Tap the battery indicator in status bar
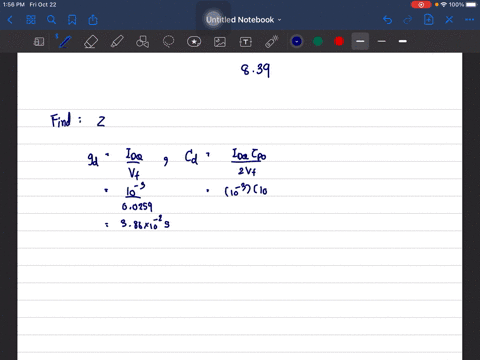This screenshot has width=480, height=360. tap(471, 5)
